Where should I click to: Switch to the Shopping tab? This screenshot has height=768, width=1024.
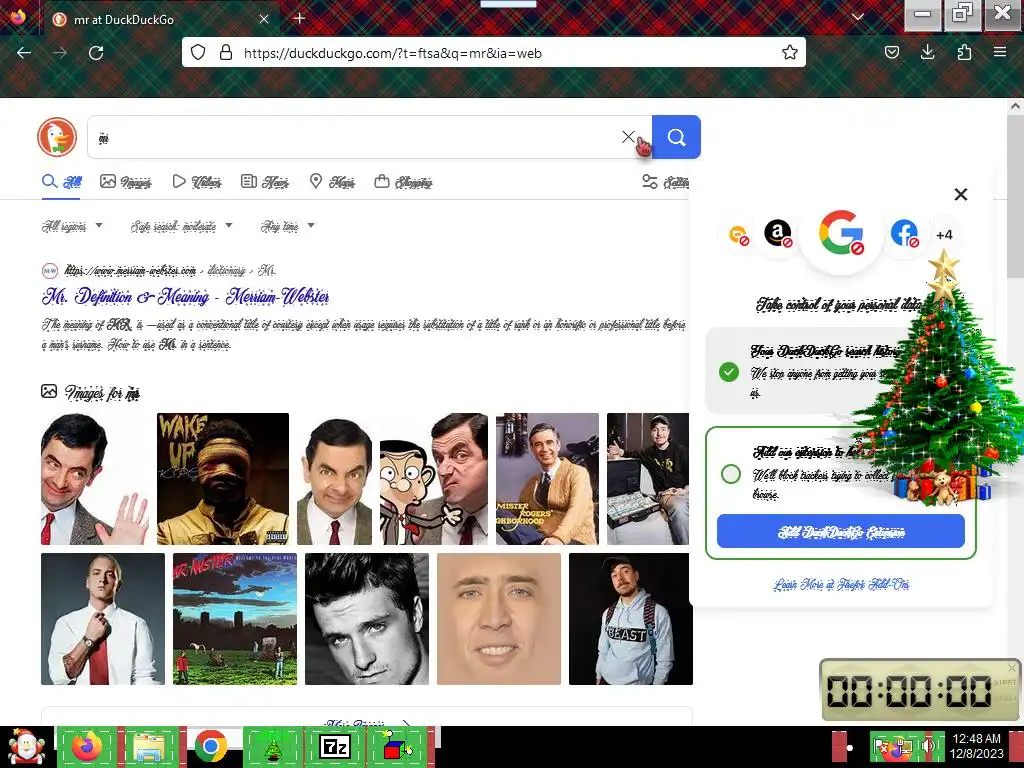click(x=403, y=182)
